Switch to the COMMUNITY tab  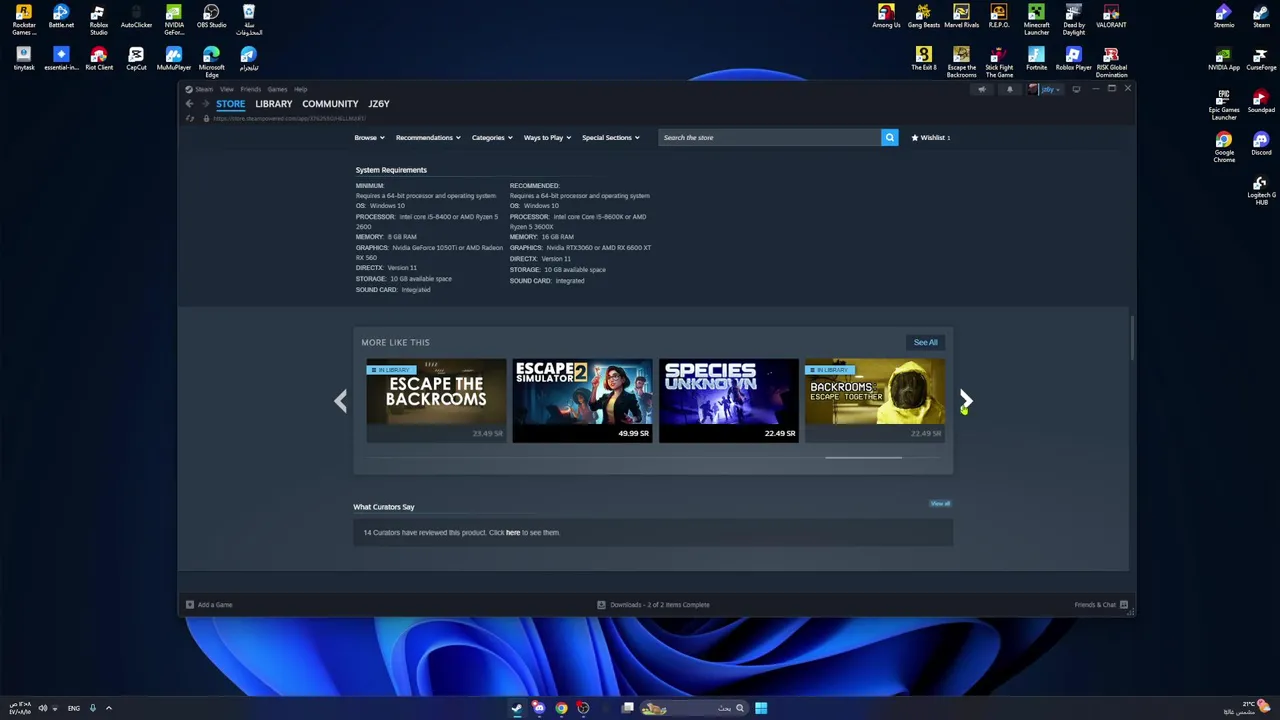330,103
